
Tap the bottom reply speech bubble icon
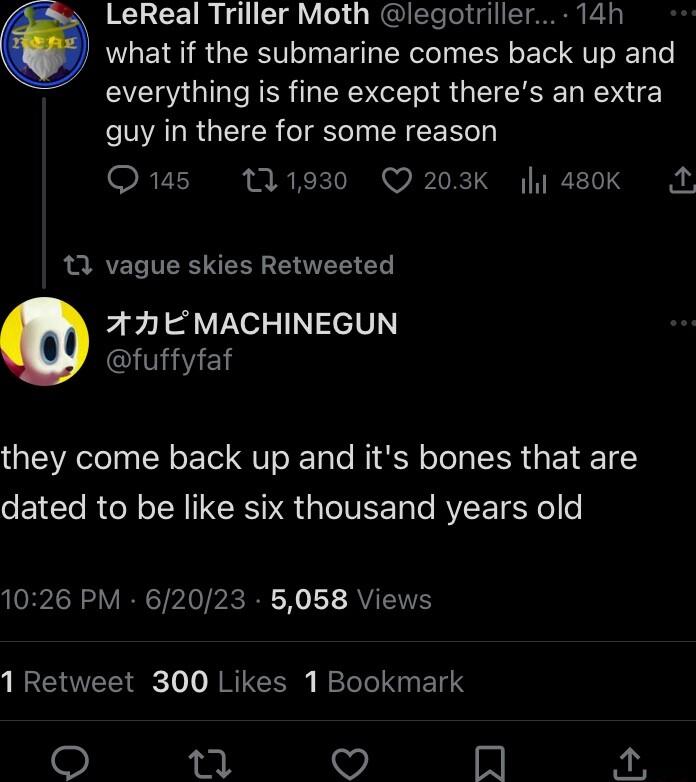tap(70, 763)
